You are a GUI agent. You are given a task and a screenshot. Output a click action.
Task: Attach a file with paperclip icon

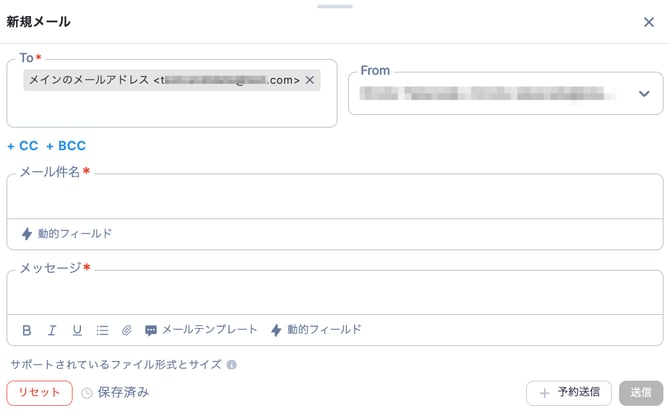[127, 330]
